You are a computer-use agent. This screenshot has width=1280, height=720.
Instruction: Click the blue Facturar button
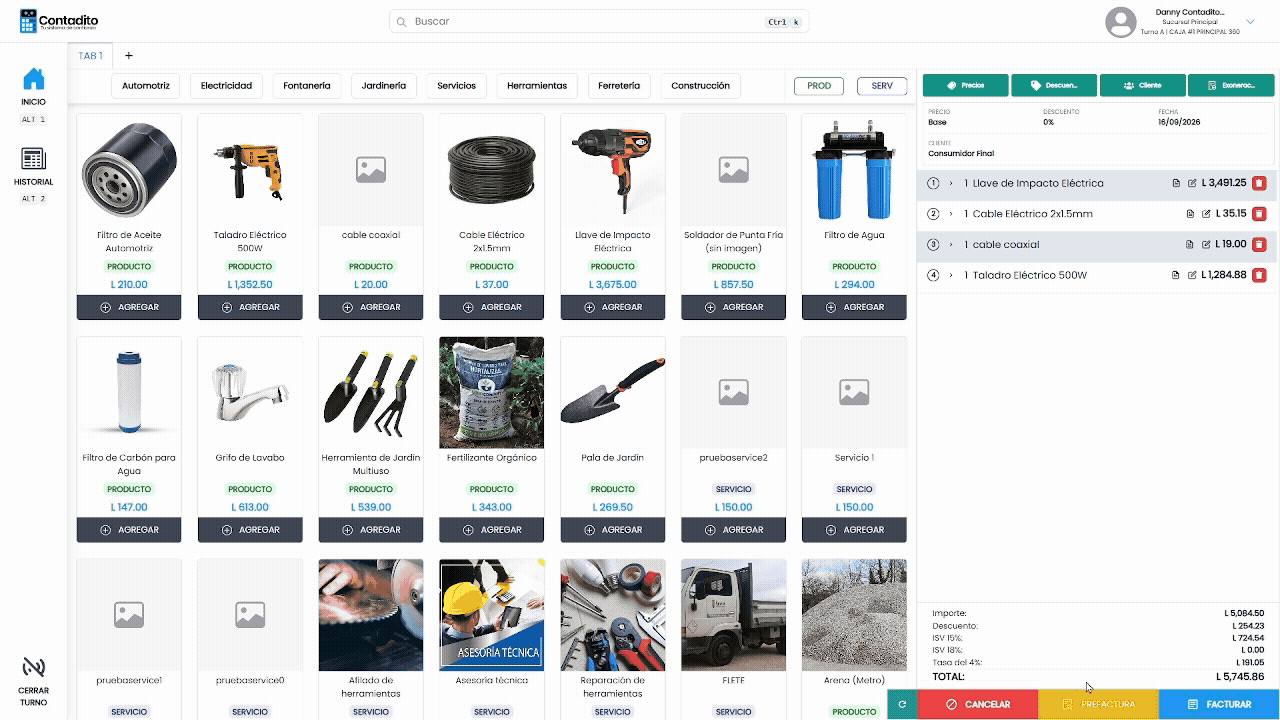pos(1219,704)
